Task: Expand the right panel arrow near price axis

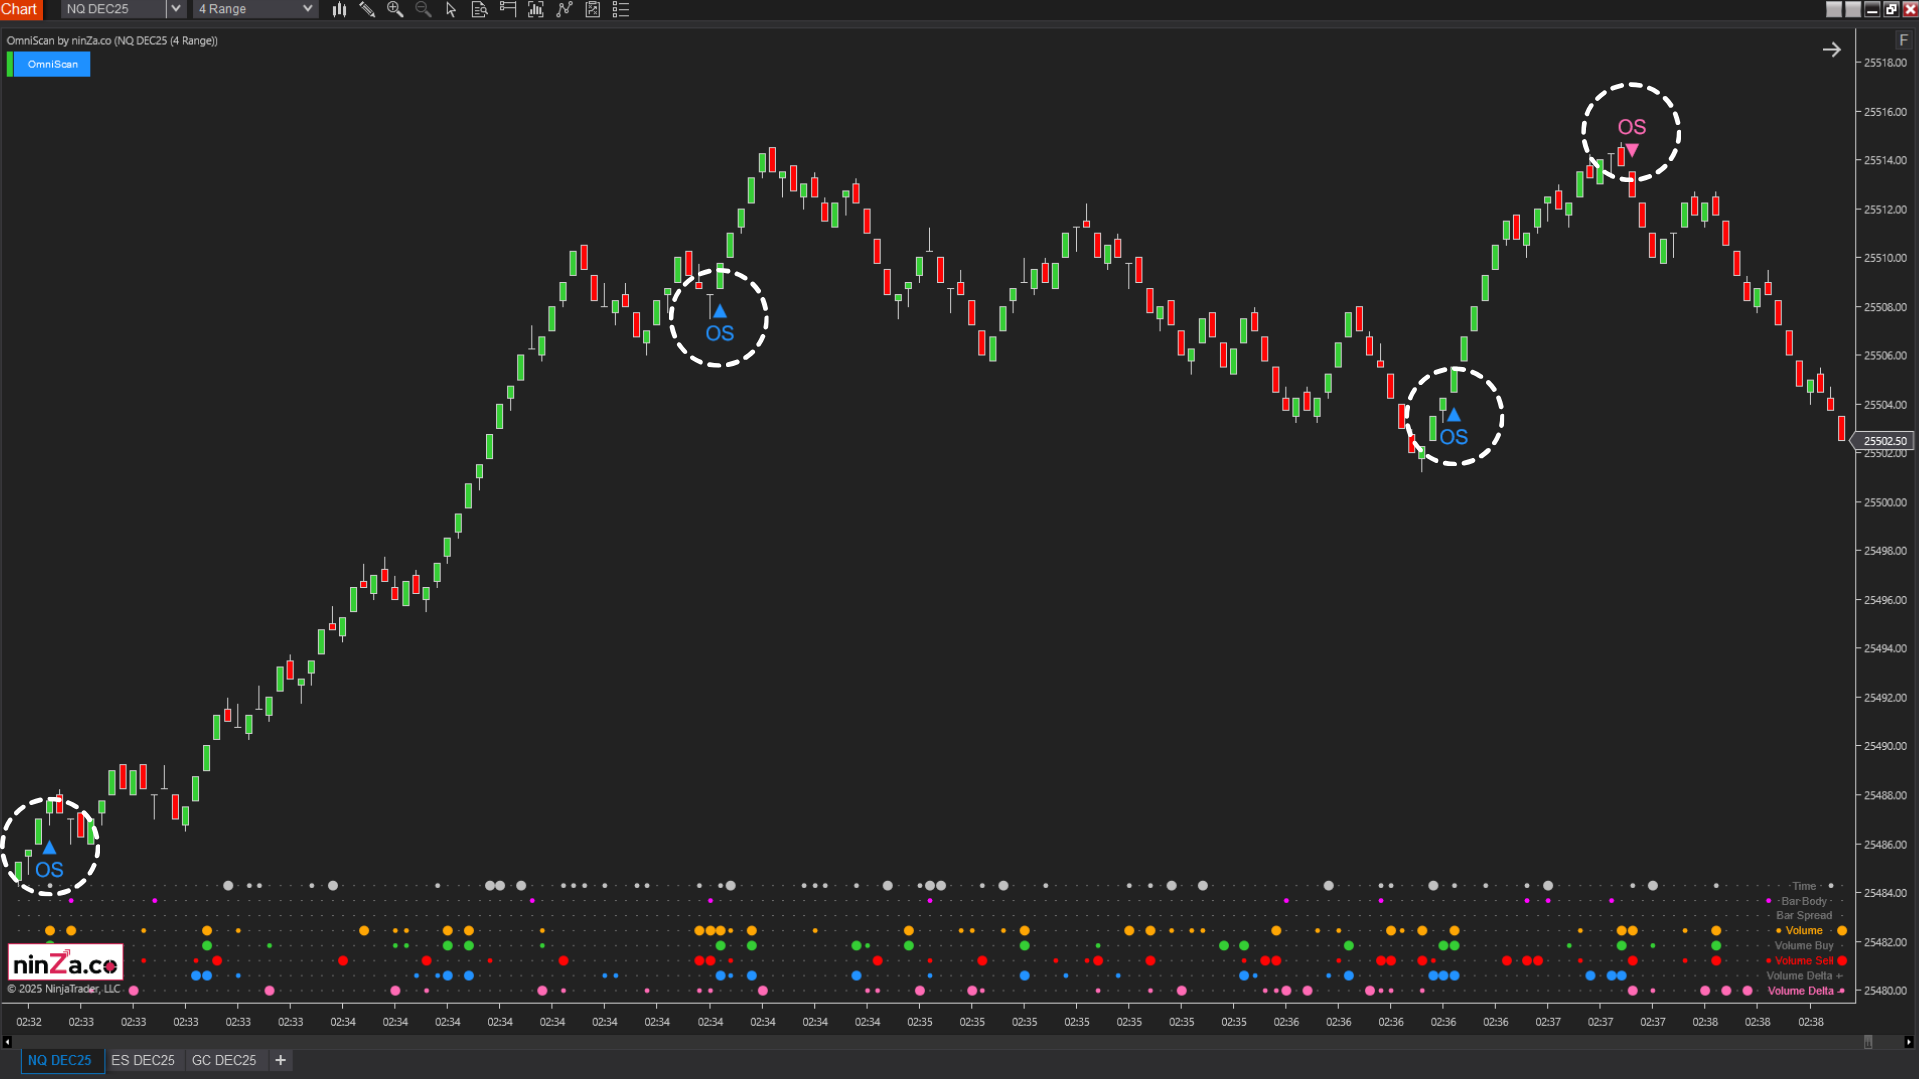Action: [x=1832, y=49]
